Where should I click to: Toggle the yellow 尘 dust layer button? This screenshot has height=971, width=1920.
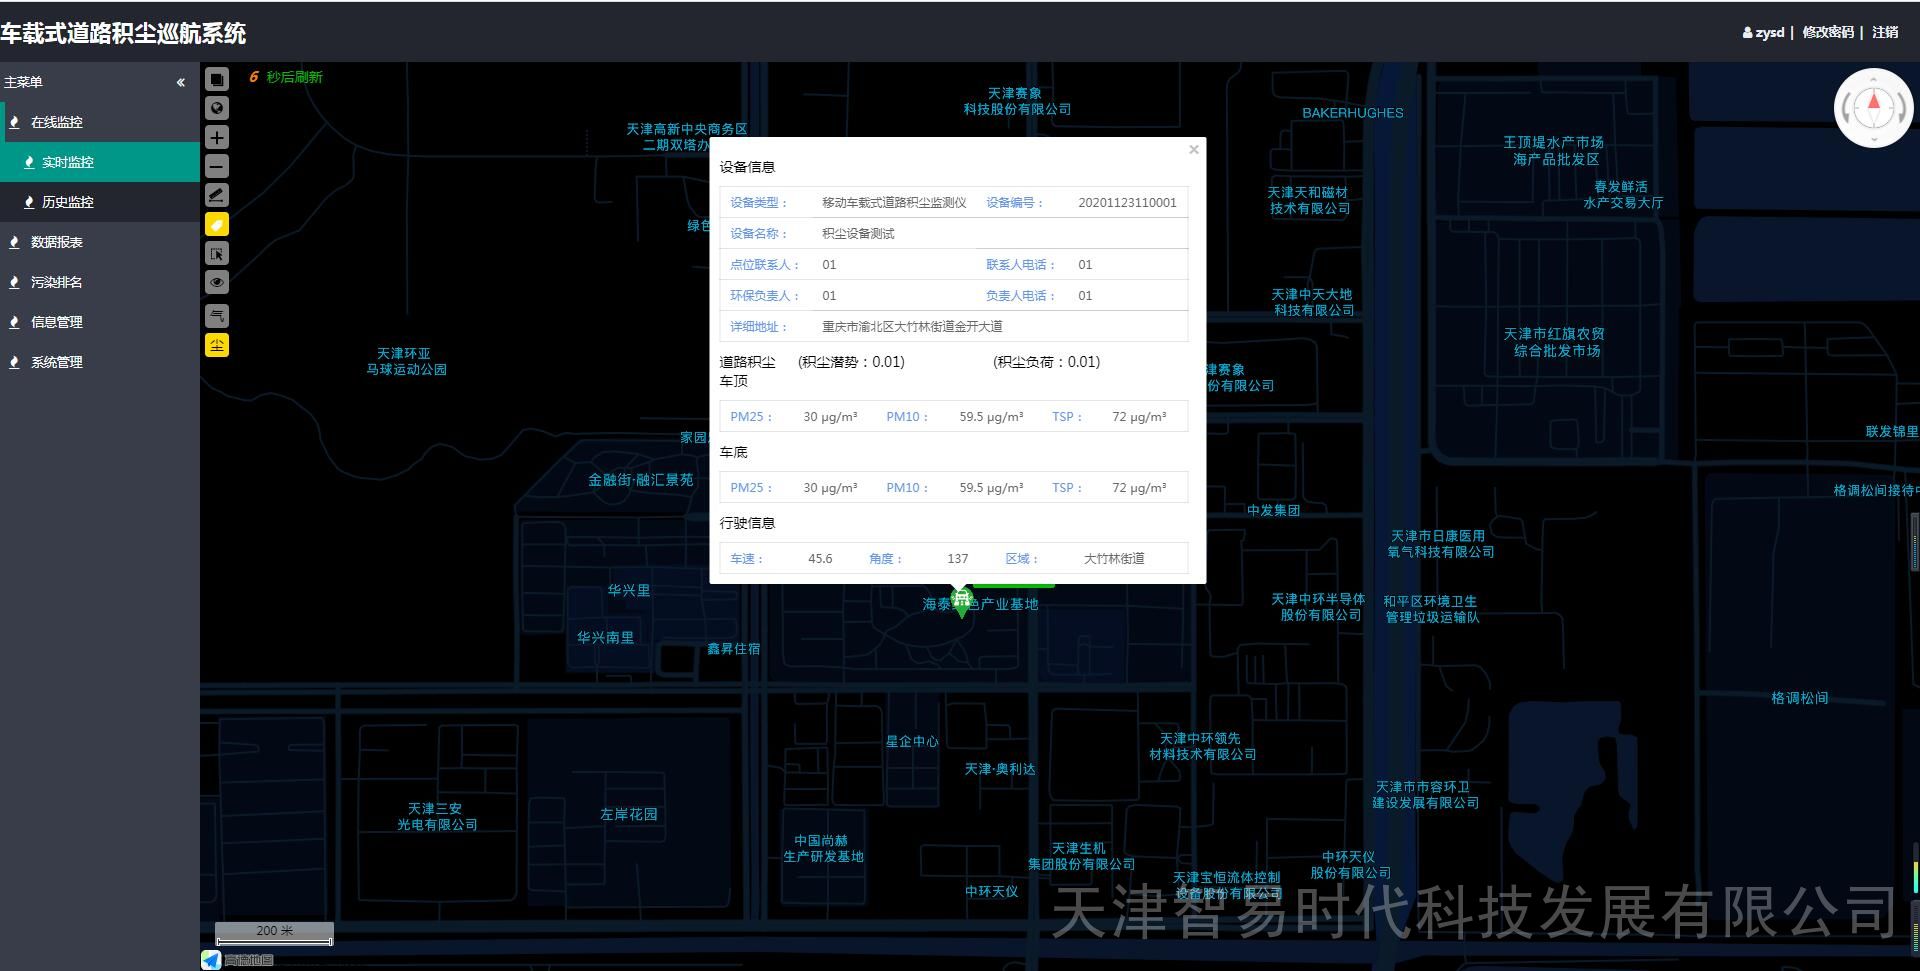click(x=217, y=346)
